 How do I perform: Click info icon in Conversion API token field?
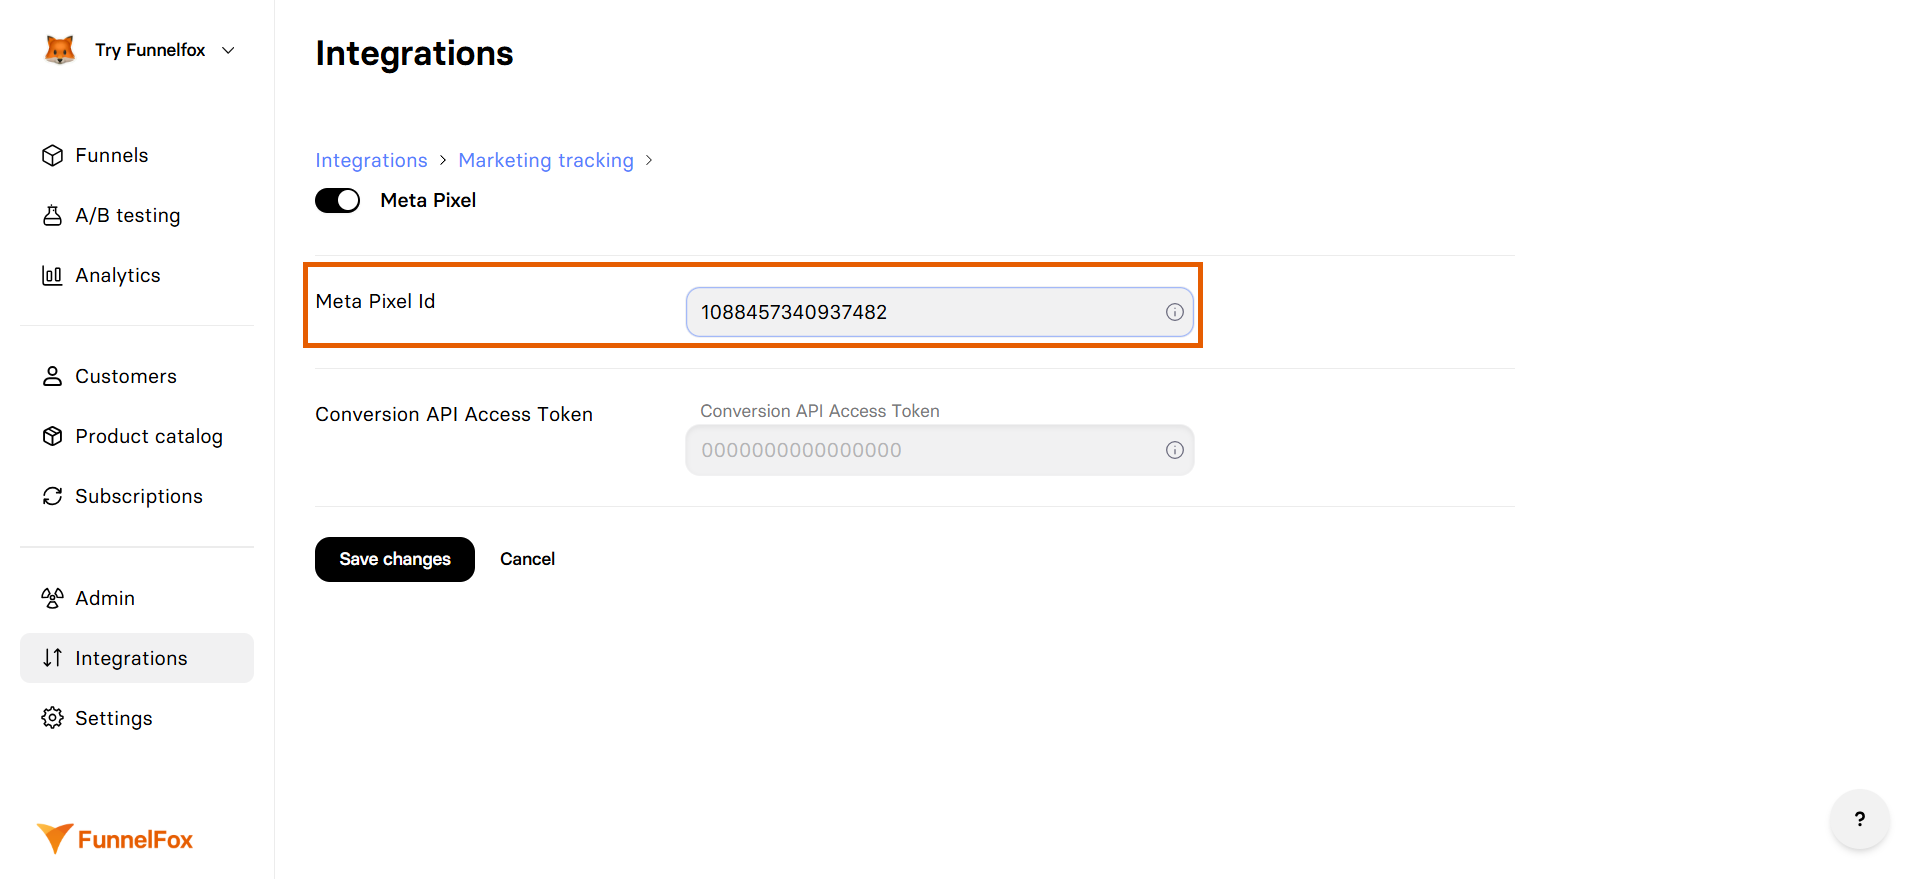pyautogui.click(x=1174, y=450)
